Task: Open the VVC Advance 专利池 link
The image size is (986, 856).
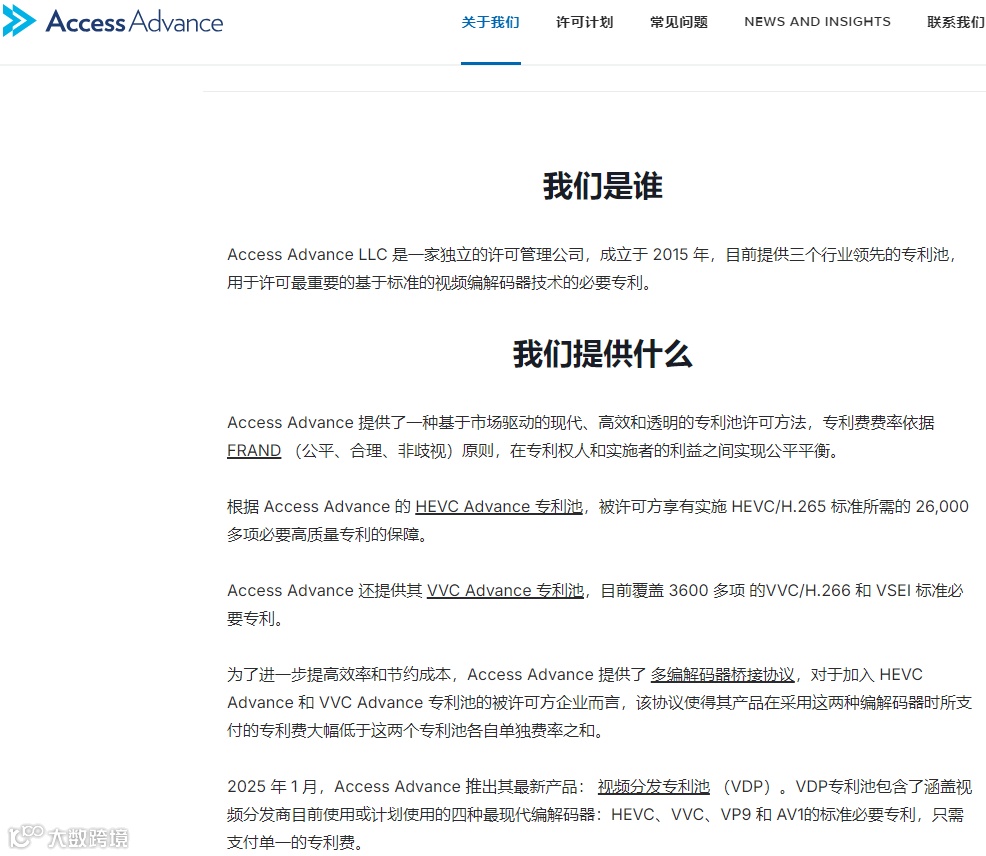Action: [506, 591]
